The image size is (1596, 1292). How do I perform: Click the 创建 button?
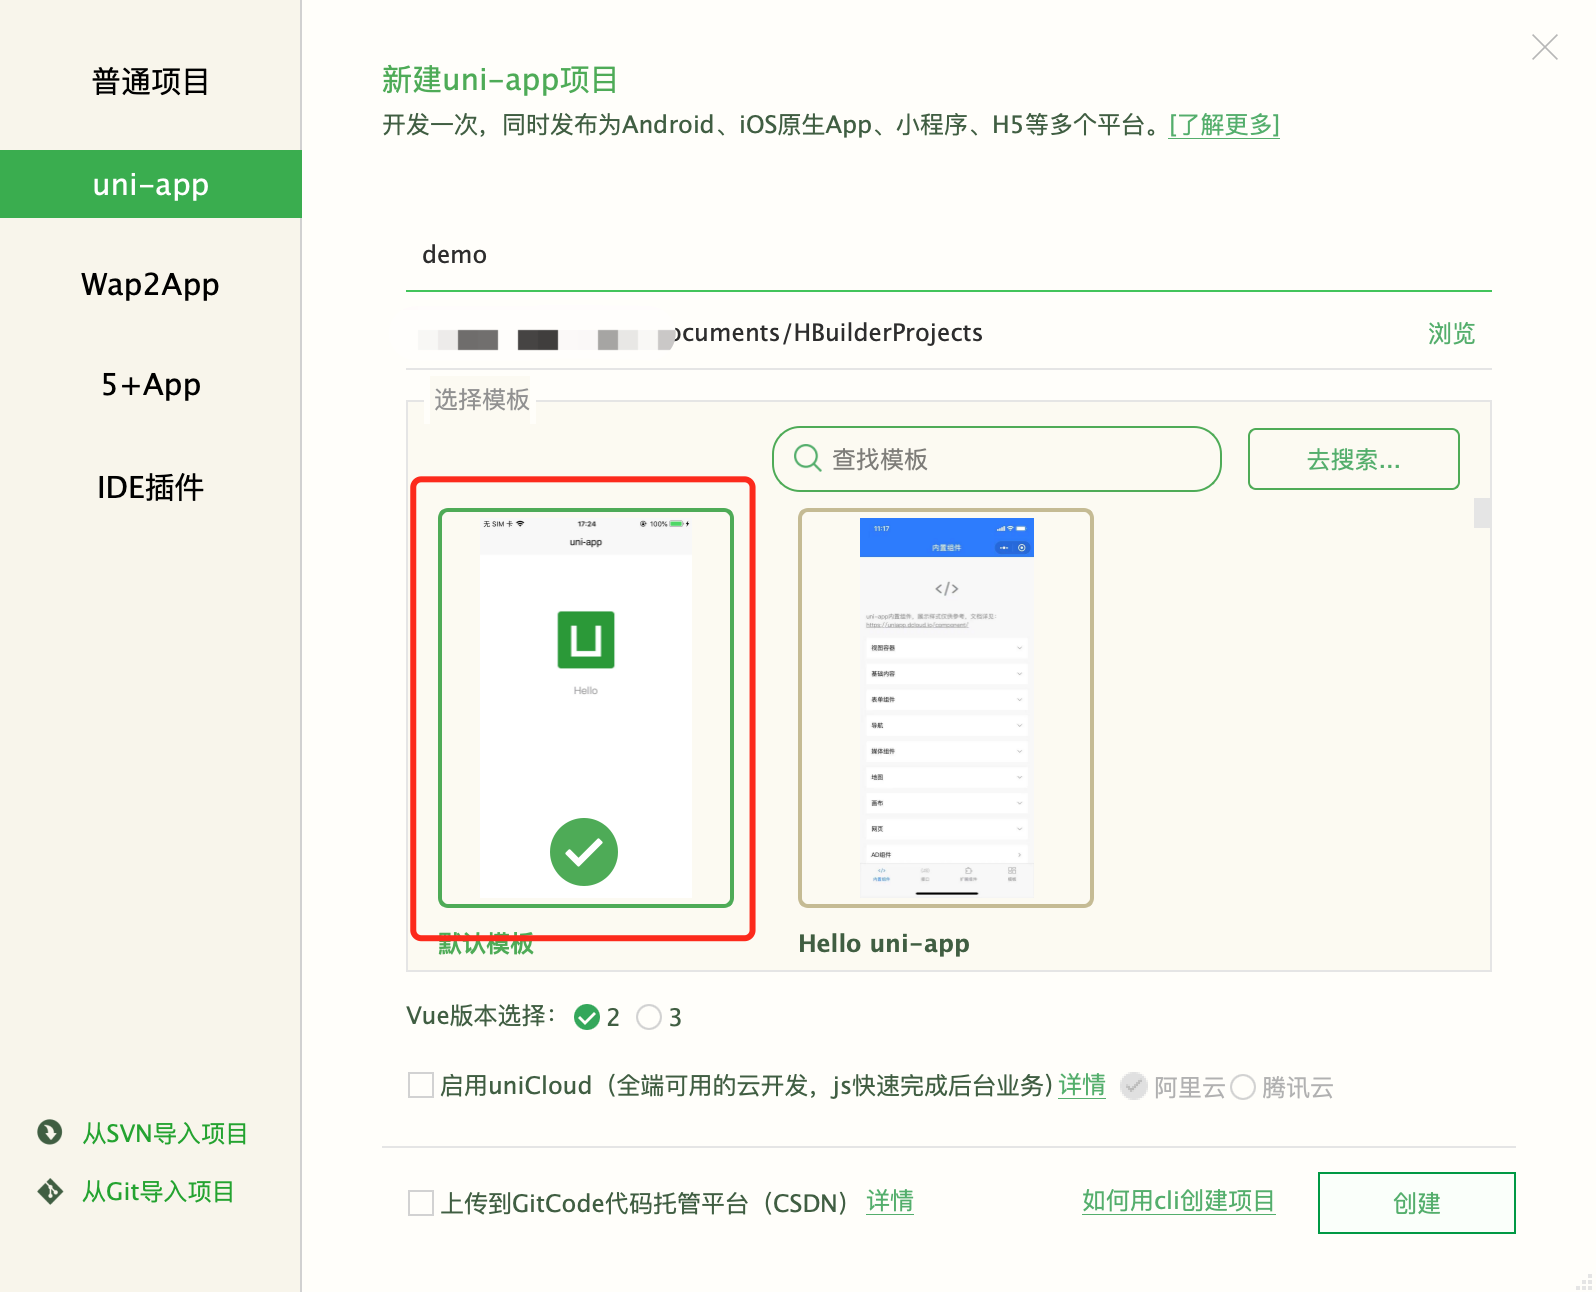pos(1416,1203)
